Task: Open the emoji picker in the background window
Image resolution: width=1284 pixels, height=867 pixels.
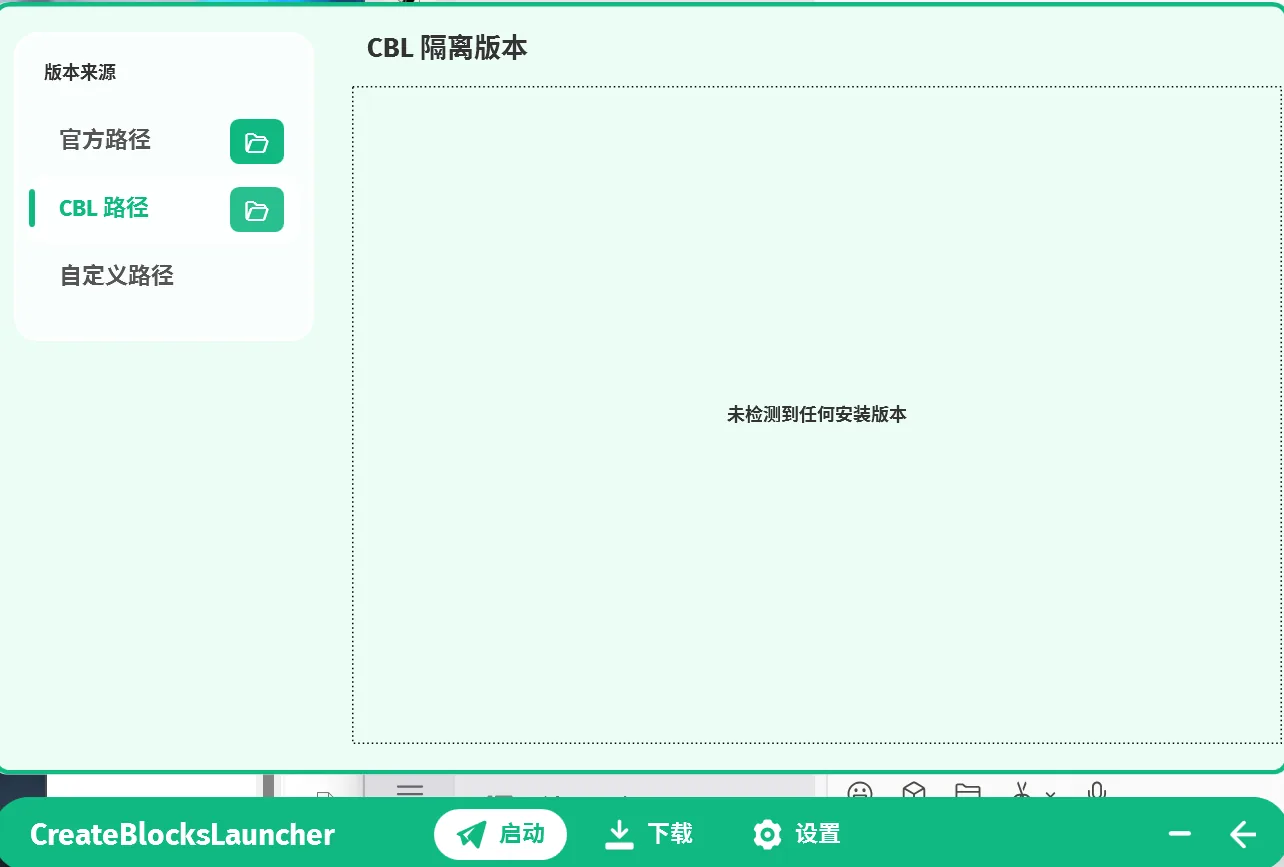Action: point(859,792)
